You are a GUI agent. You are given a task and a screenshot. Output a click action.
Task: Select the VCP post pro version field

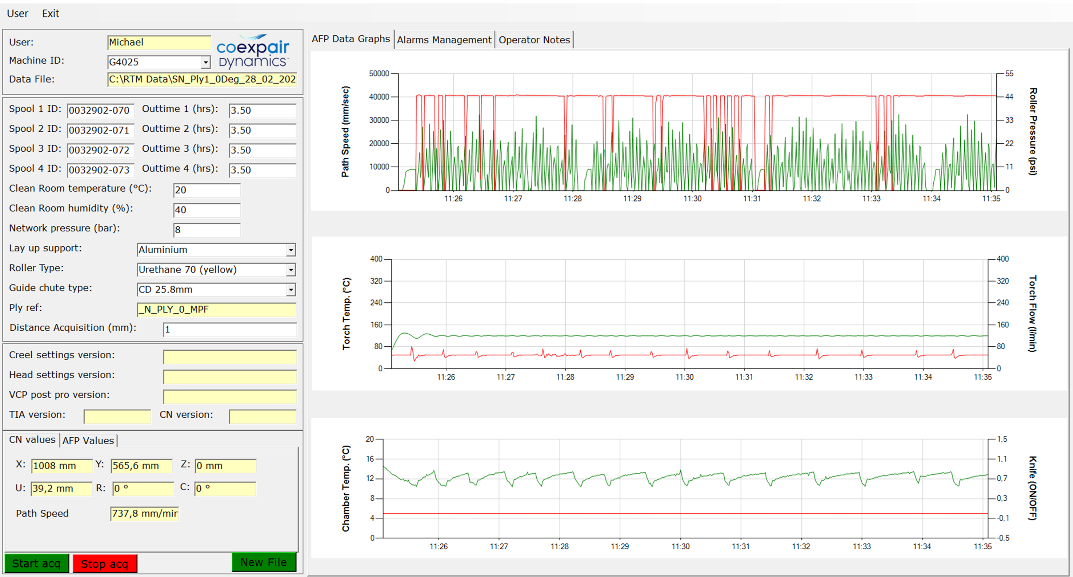click(229, 396)
